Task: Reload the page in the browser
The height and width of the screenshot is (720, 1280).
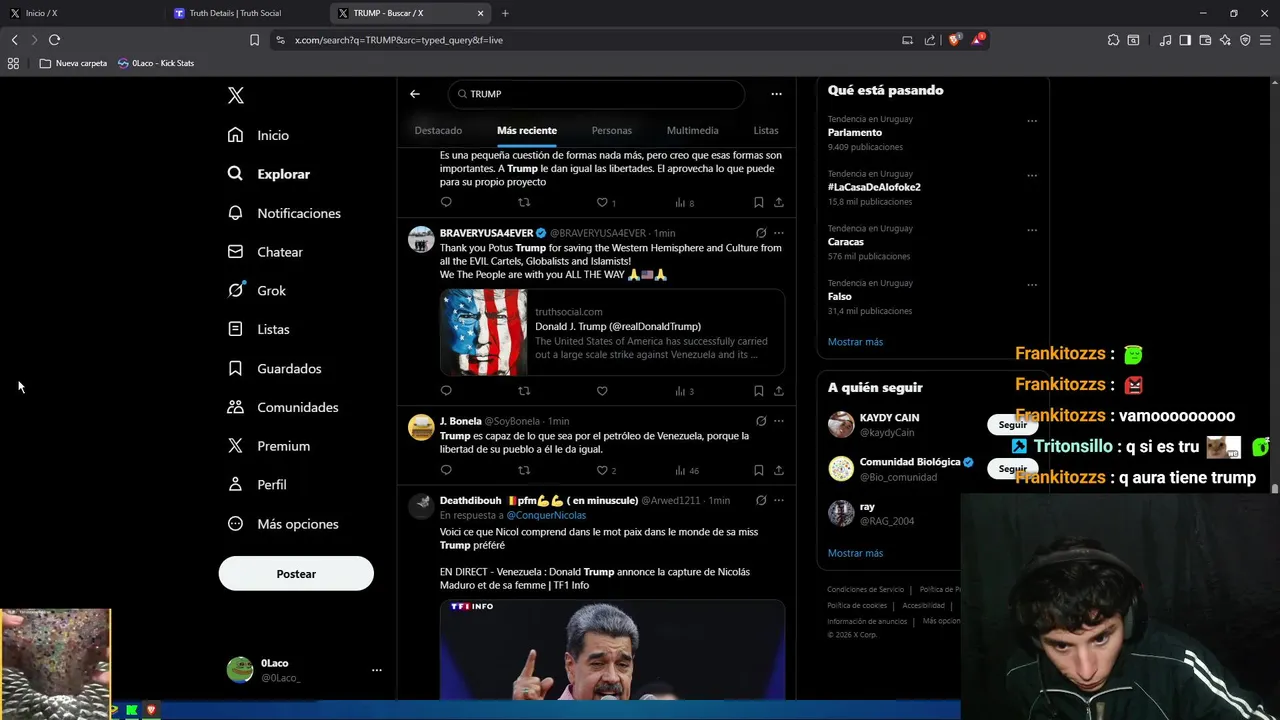Action: (x=54, y=40)
